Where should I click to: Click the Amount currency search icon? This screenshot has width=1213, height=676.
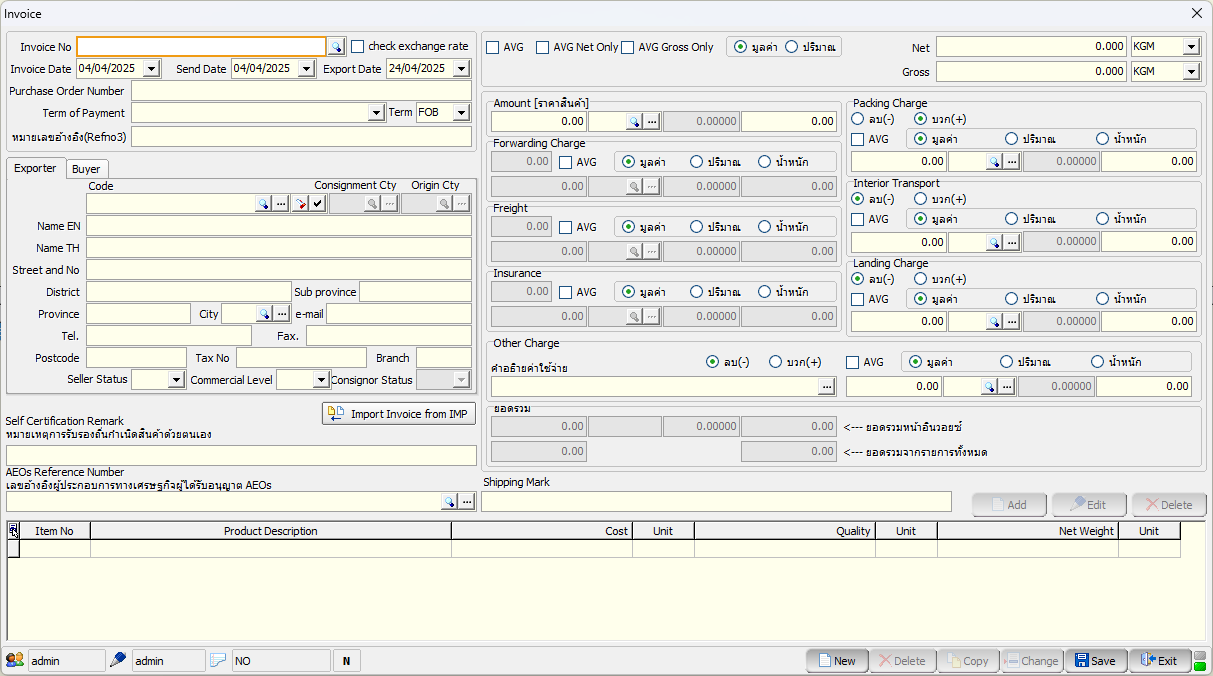(x=633, y=121)
